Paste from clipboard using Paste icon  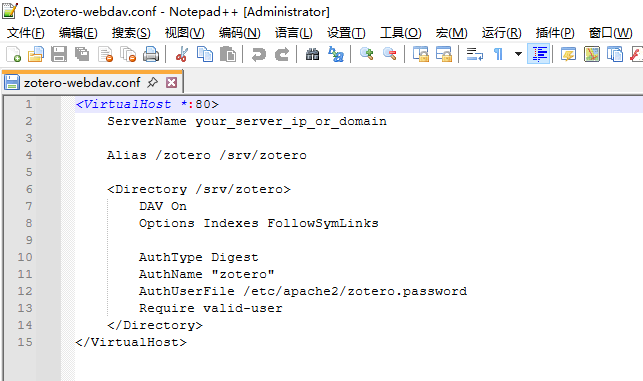[228, 54]
